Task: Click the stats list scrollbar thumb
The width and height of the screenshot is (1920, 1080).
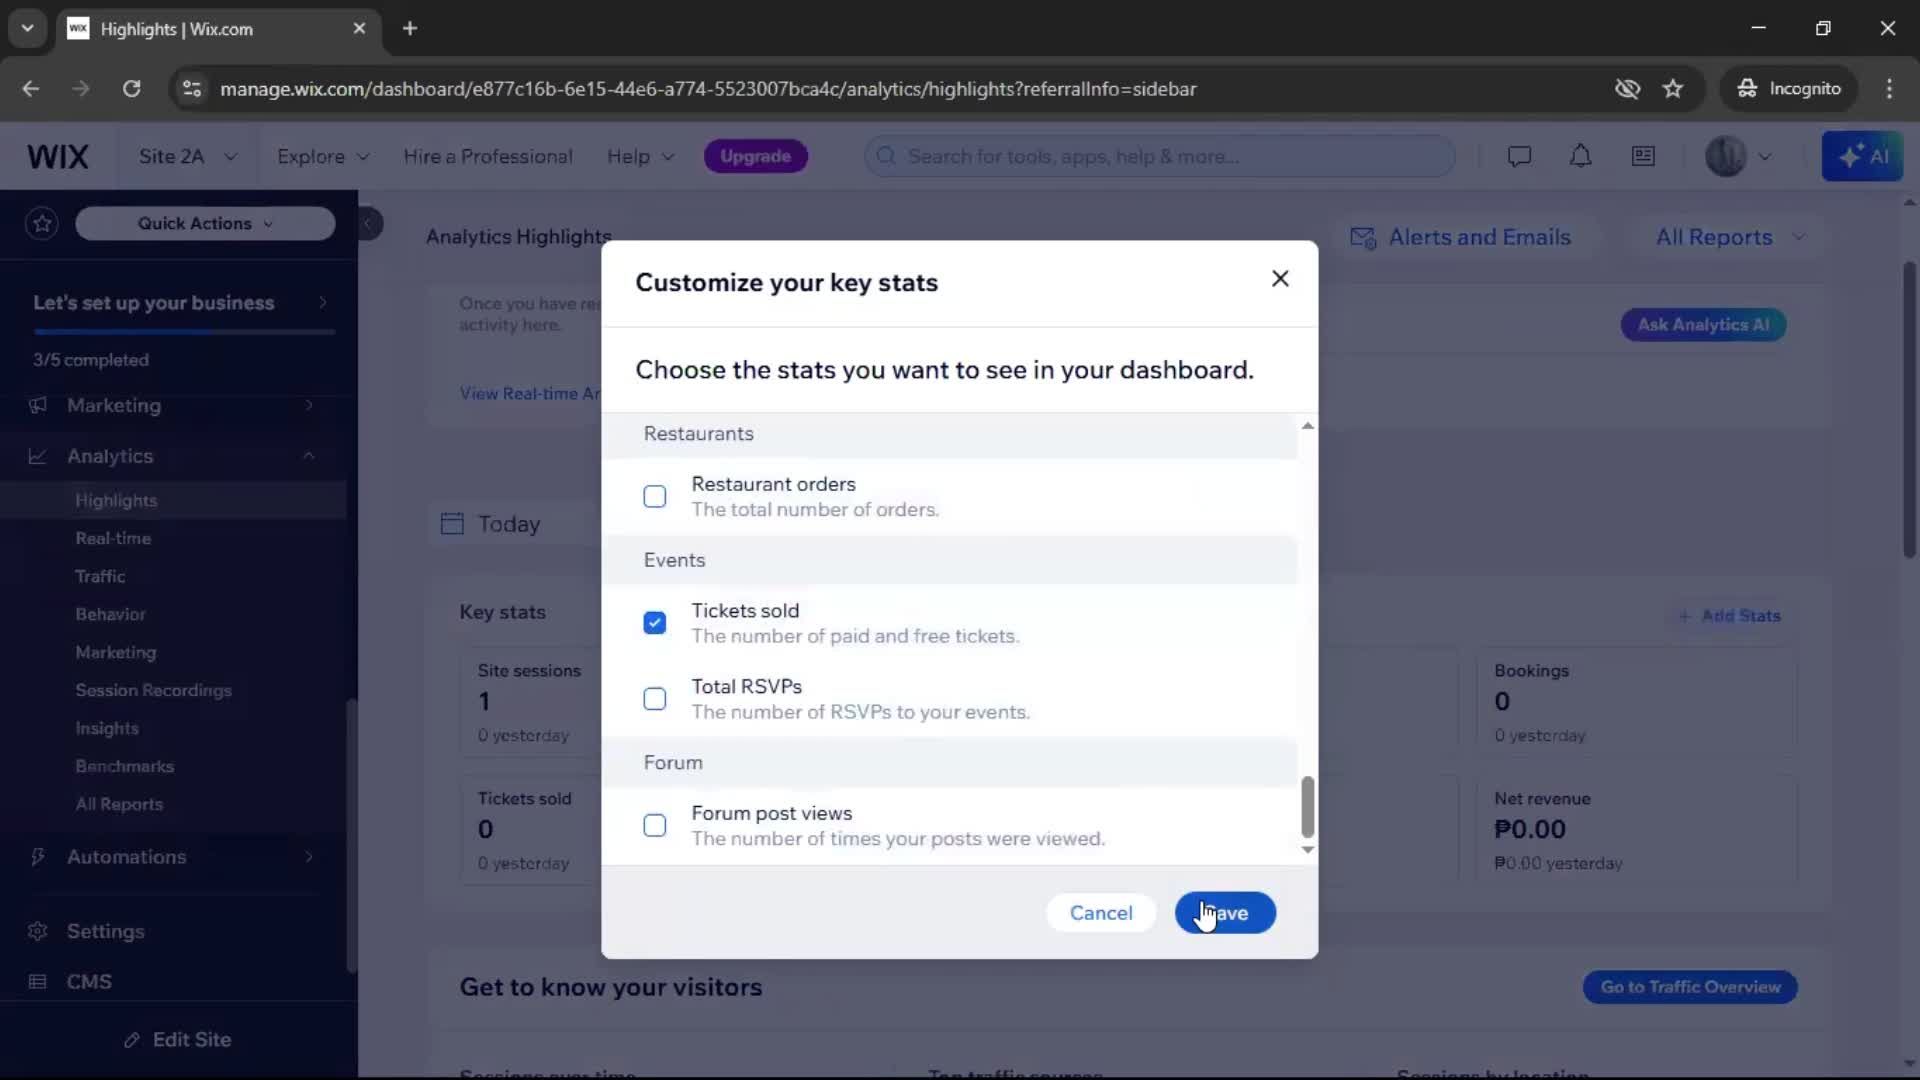Action: [1307, 807]
